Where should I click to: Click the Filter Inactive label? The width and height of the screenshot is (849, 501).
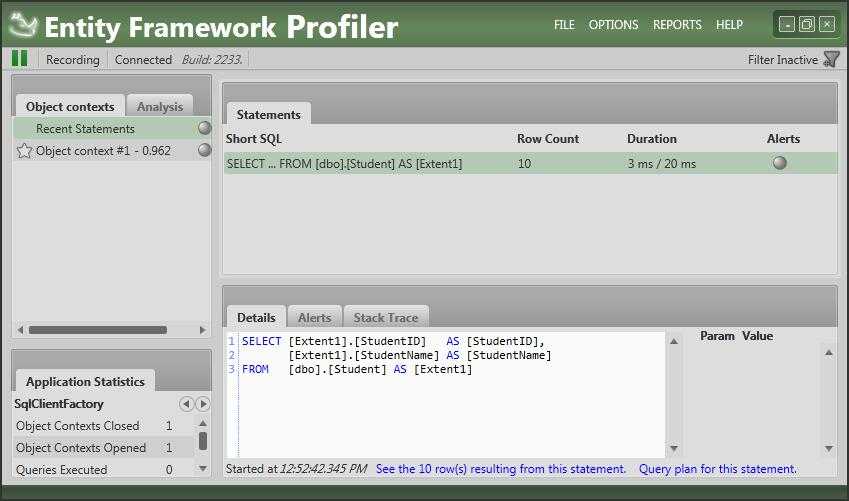pos(783,60)
